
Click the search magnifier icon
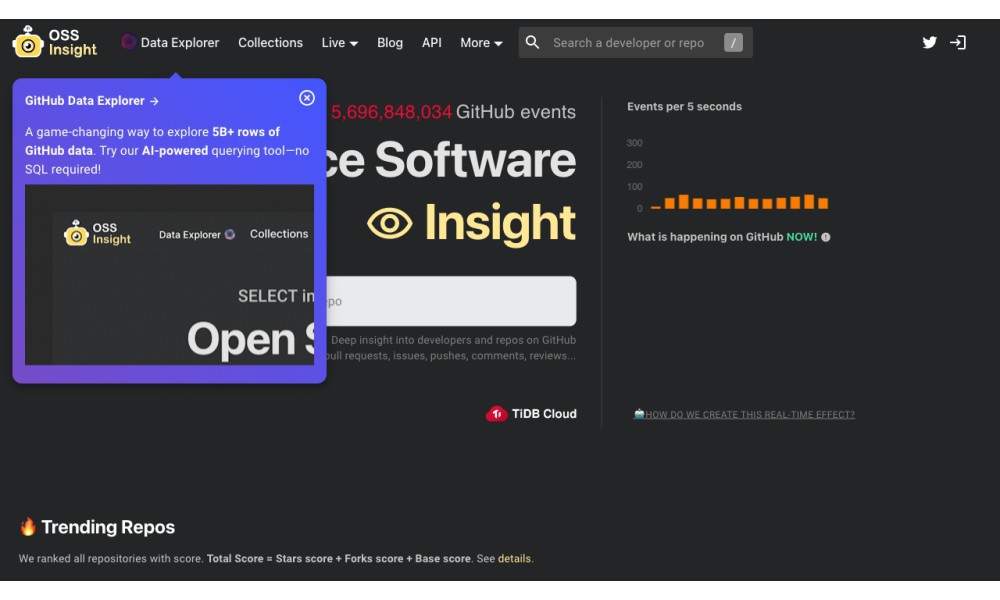(x=533, y=43)
